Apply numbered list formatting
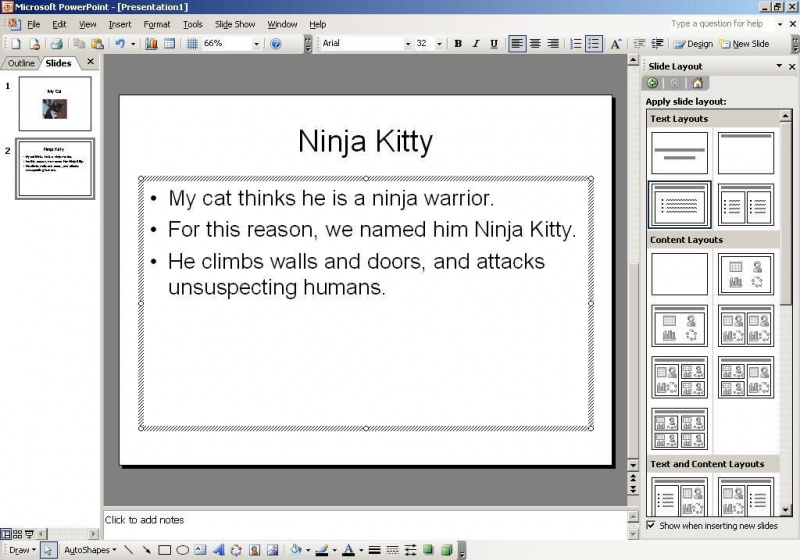The width and height of the screenshot is (800, 560). coord(576,44)
